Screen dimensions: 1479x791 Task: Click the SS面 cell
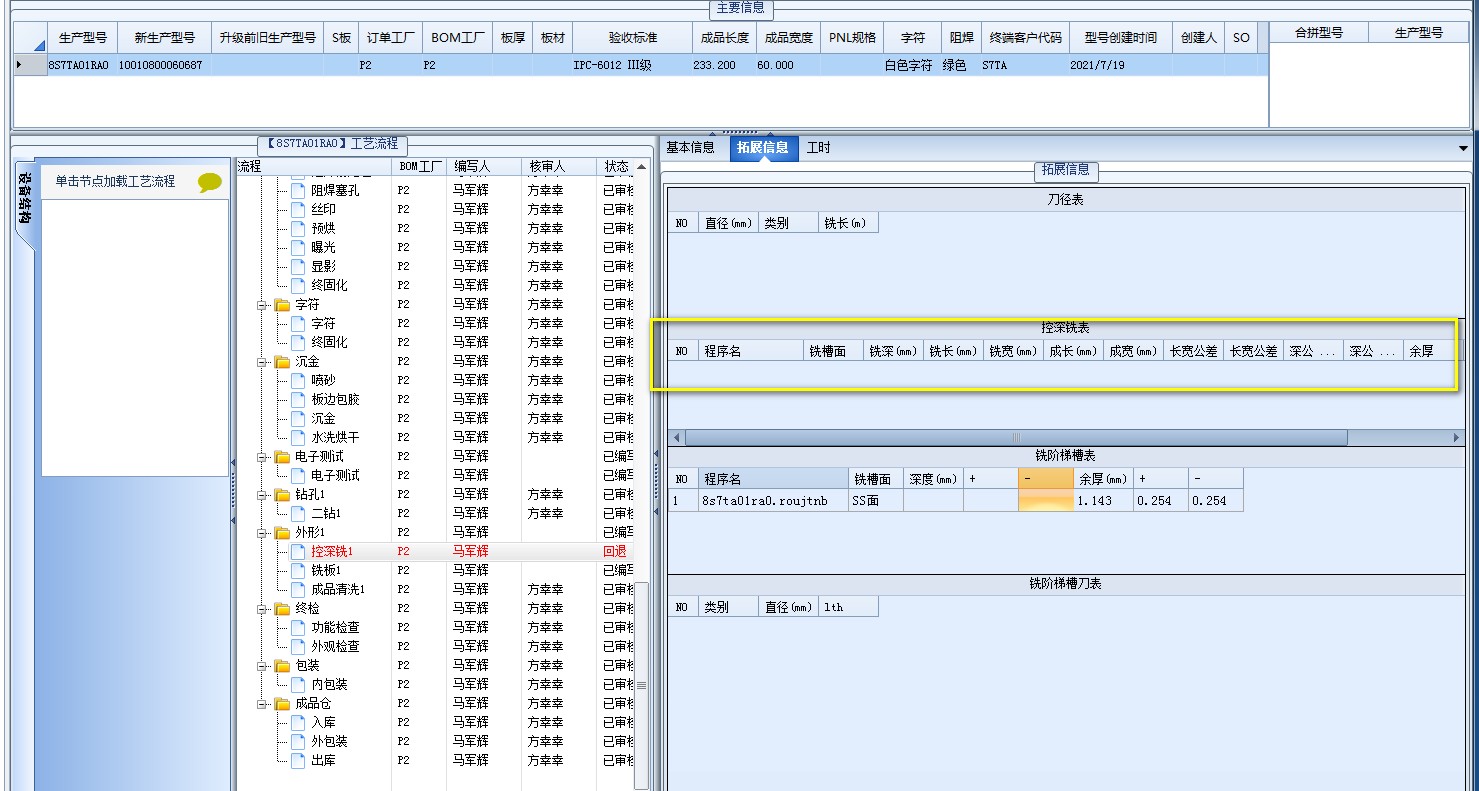tap(876, 501)
